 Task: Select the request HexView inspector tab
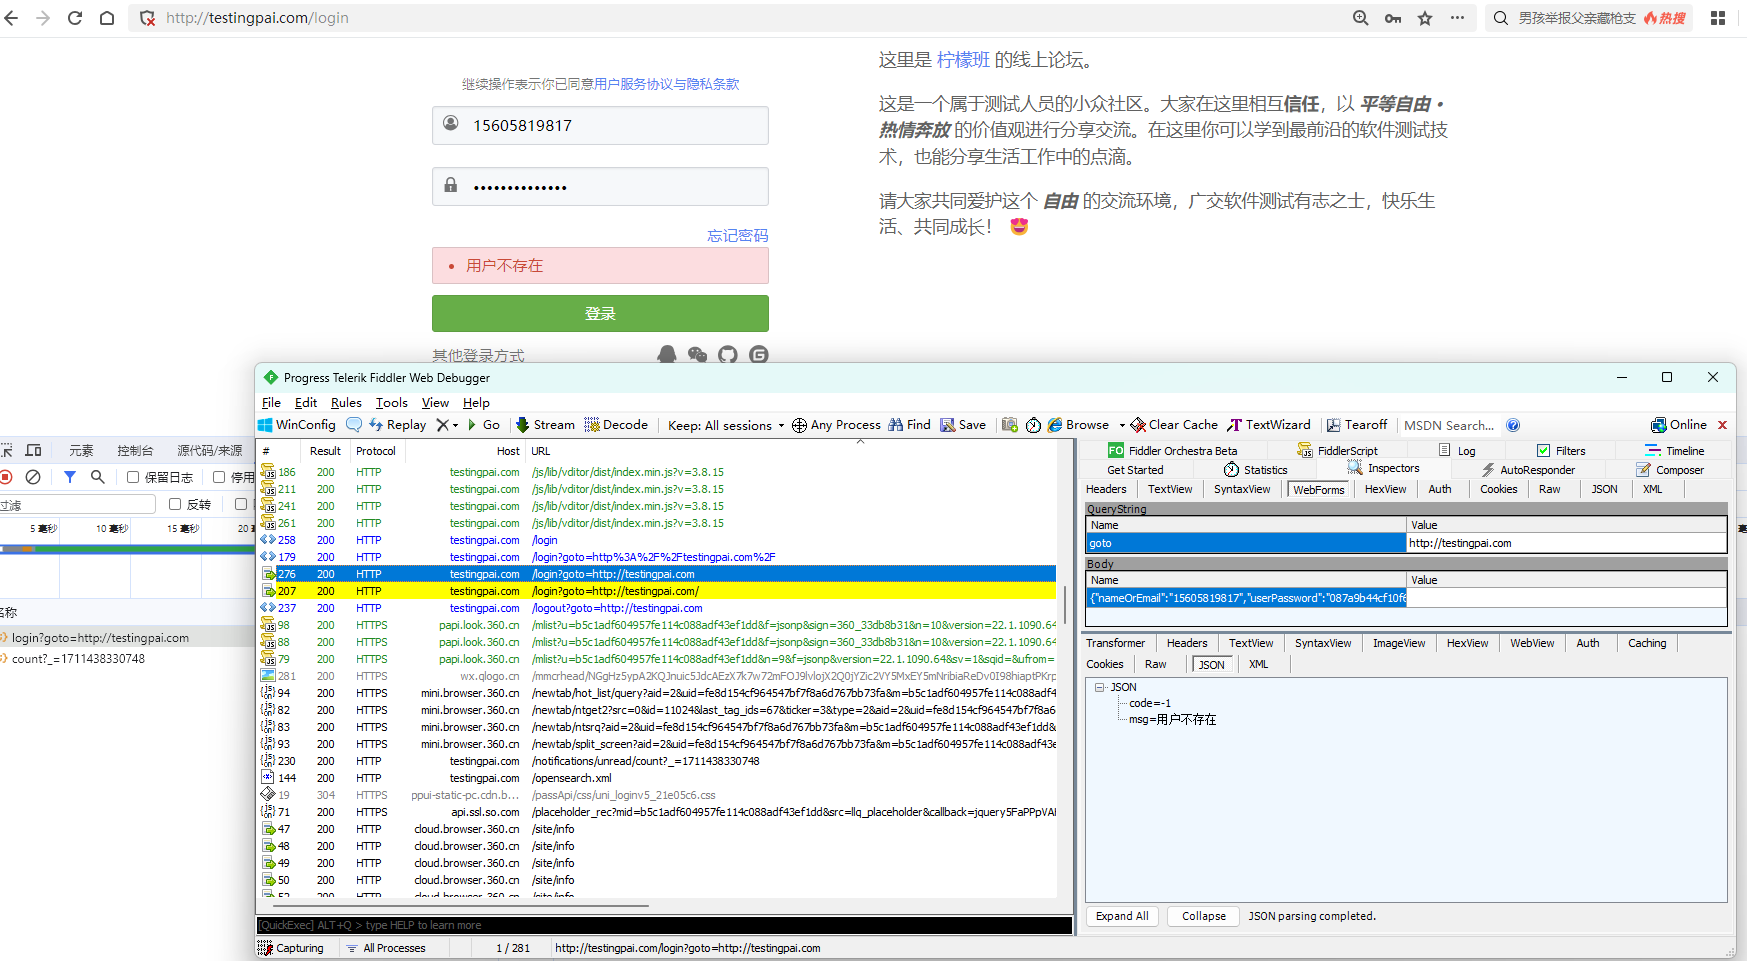[x=1385, y=489]
